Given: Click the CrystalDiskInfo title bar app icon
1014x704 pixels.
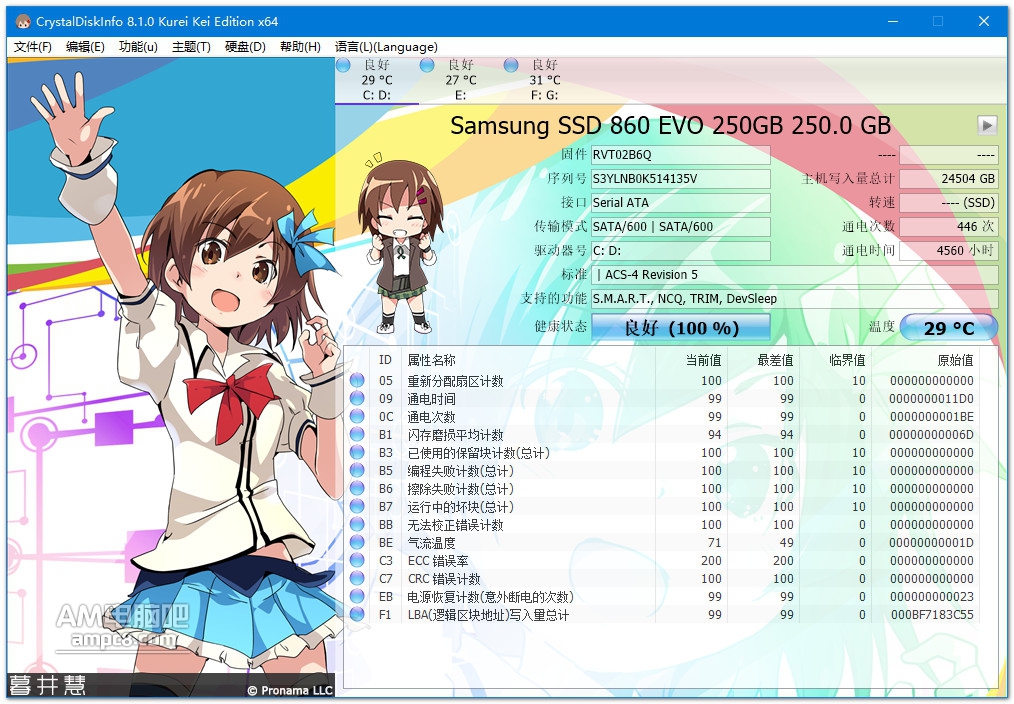Looking at the screenshot, I should click(x=23, y=21).
